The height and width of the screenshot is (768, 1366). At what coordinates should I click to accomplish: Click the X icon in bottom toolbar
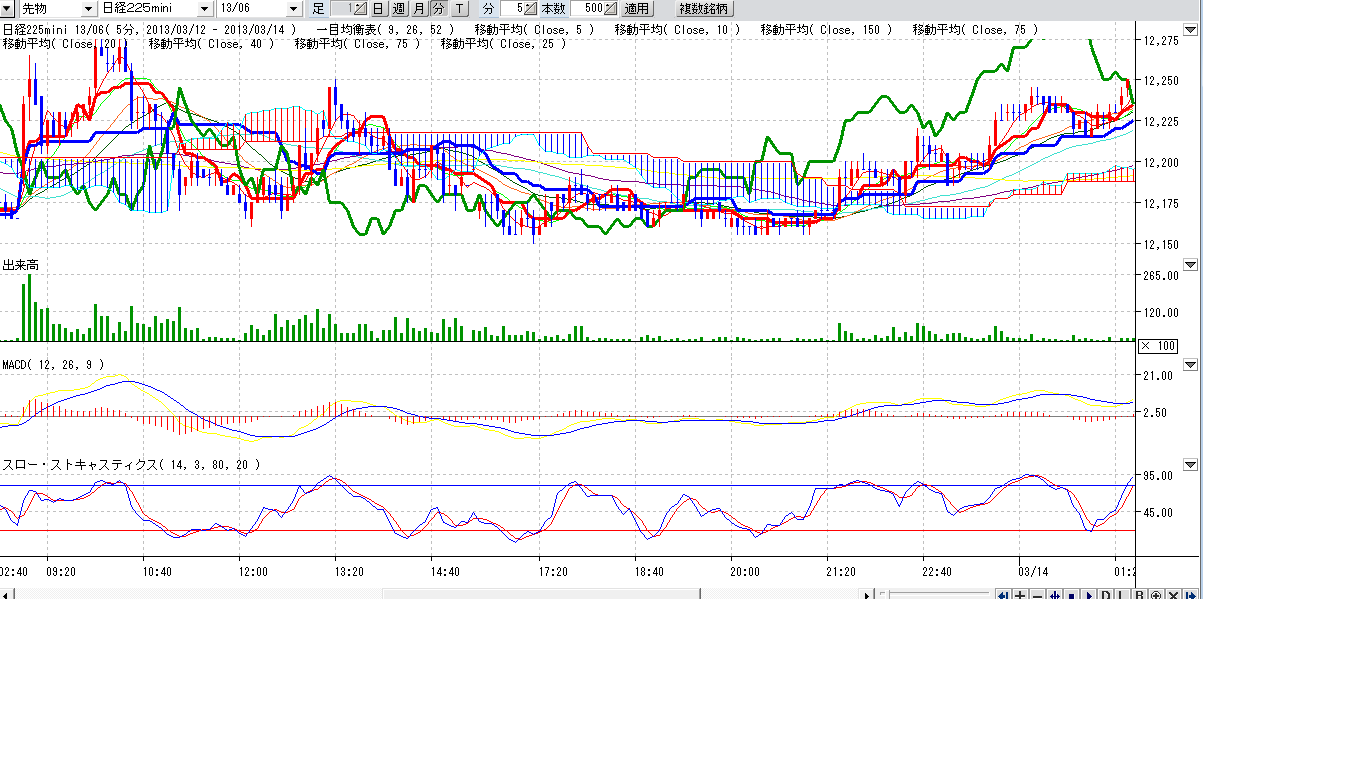click(1174, 596)
